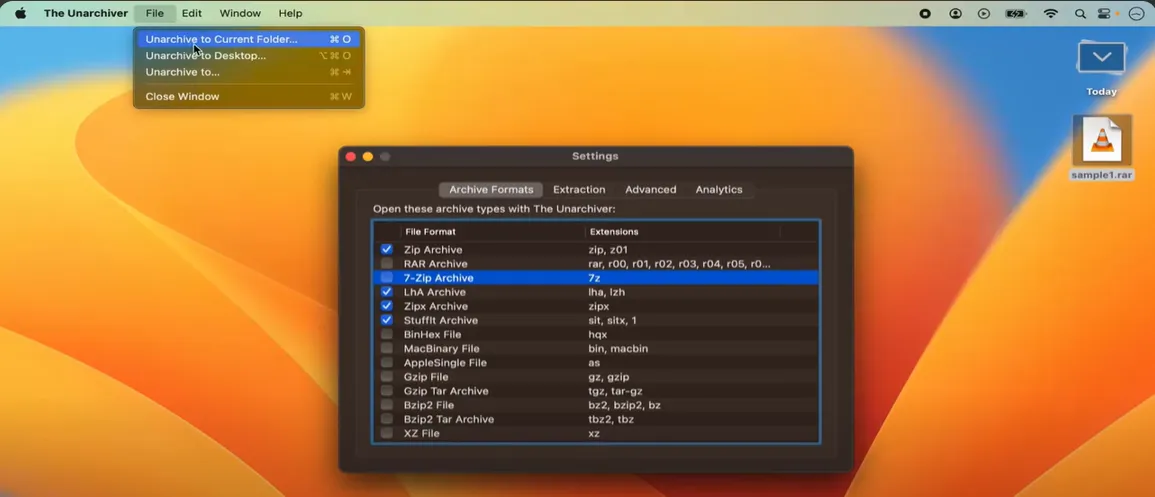
Task: Click the 'sit, sitx, 1' extensions cell
Action: pyautogui.click(x=612, y=320)
